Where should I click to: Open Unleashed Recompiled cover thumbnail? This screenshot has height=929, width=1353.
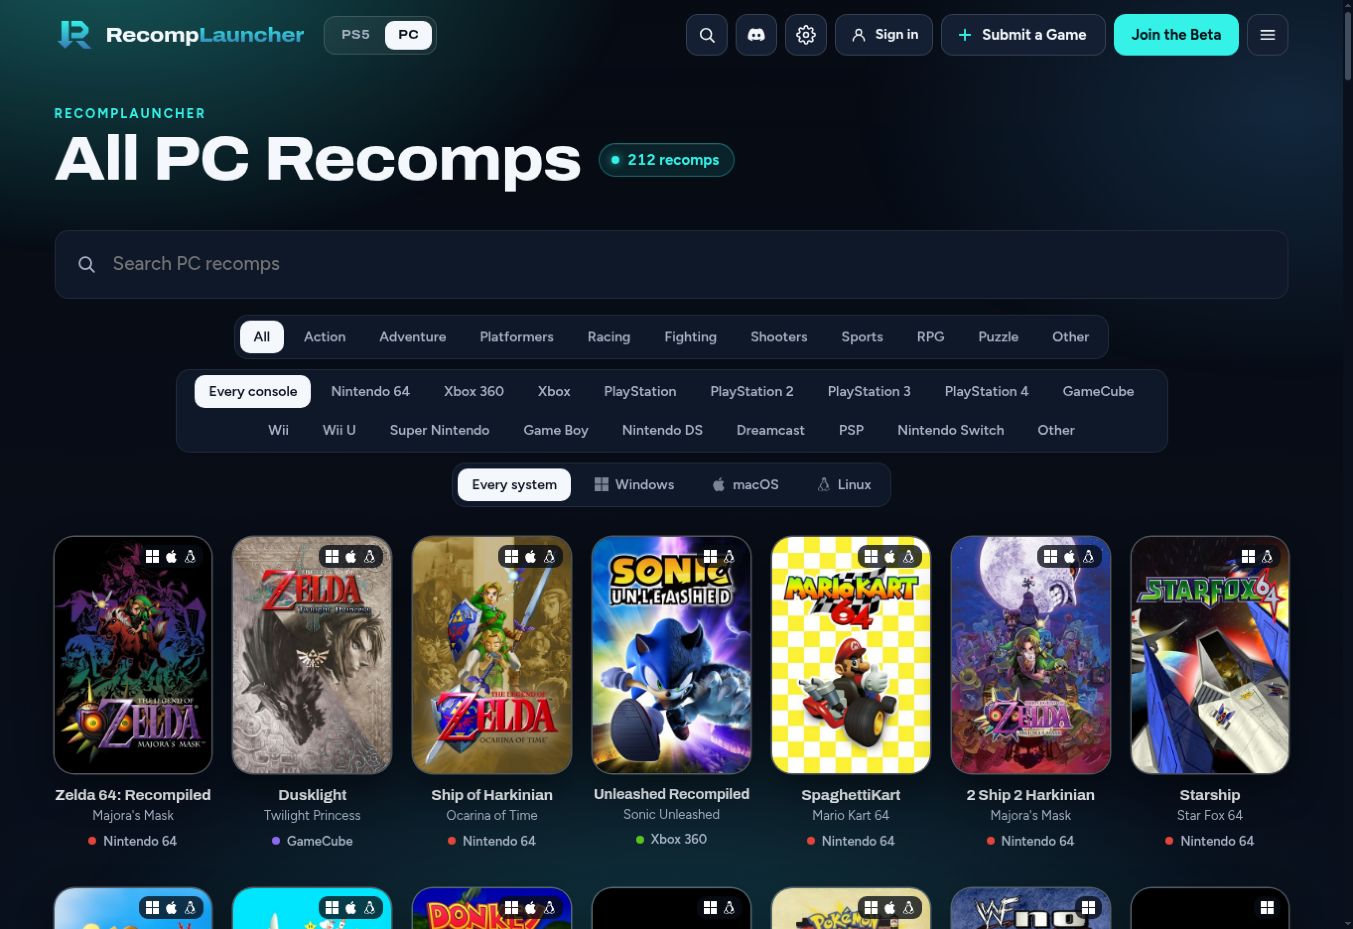[671, 655]
